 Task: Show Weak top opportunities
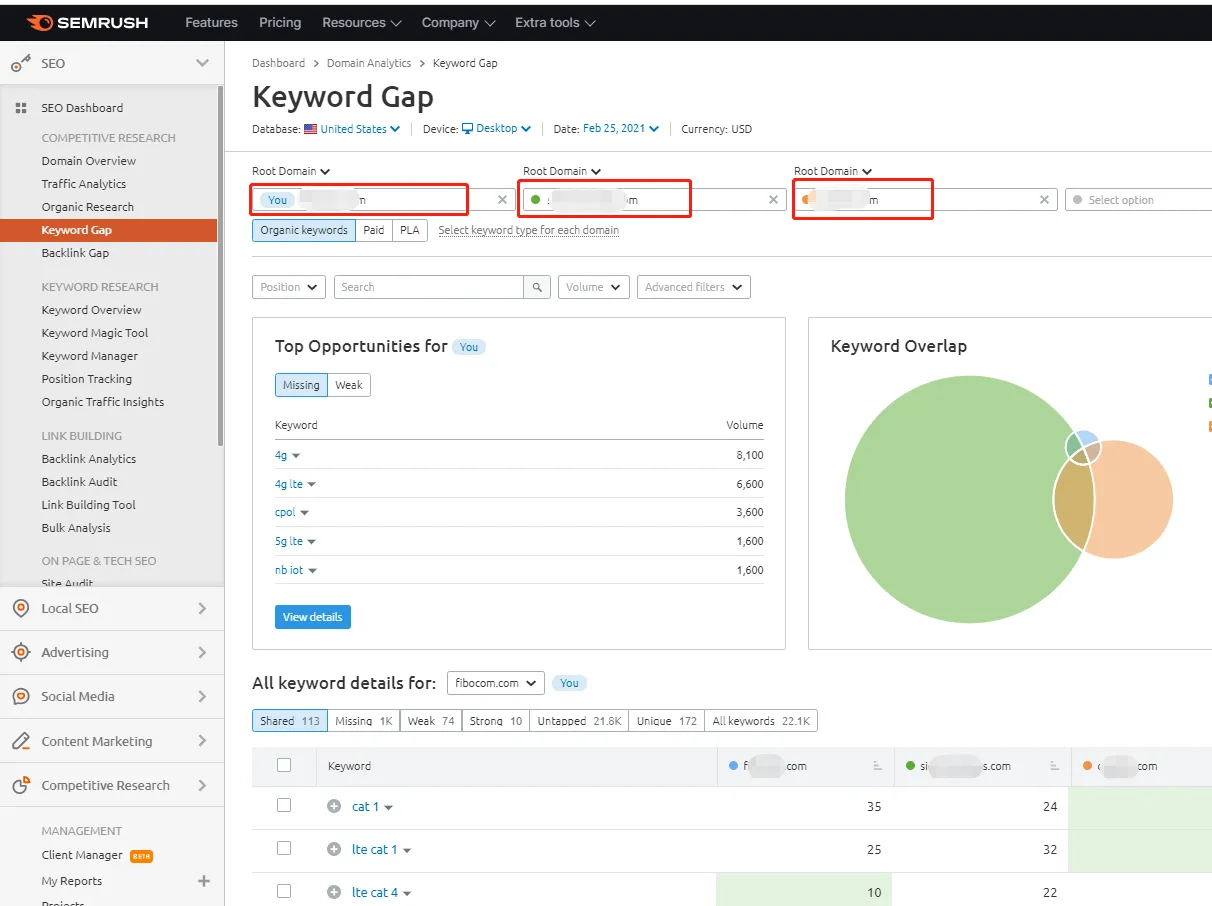[349, 385]
